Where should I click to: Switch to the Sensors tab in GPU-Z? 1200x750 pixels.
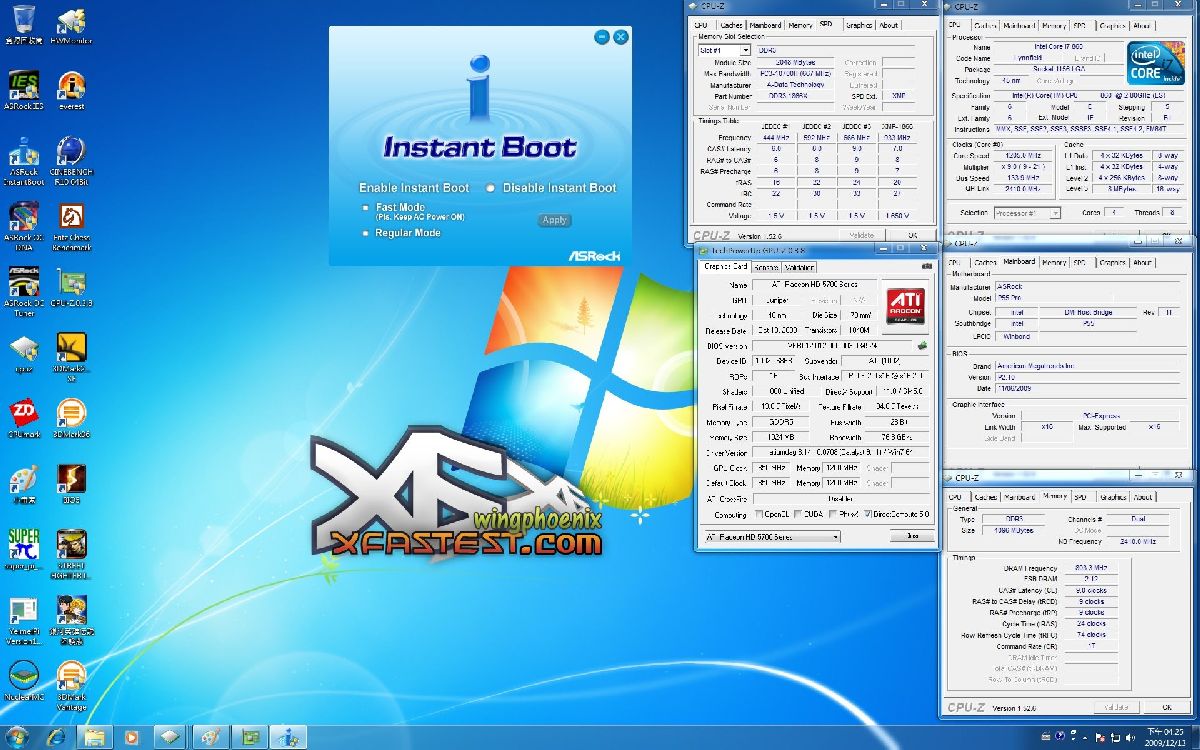point(766,267)
